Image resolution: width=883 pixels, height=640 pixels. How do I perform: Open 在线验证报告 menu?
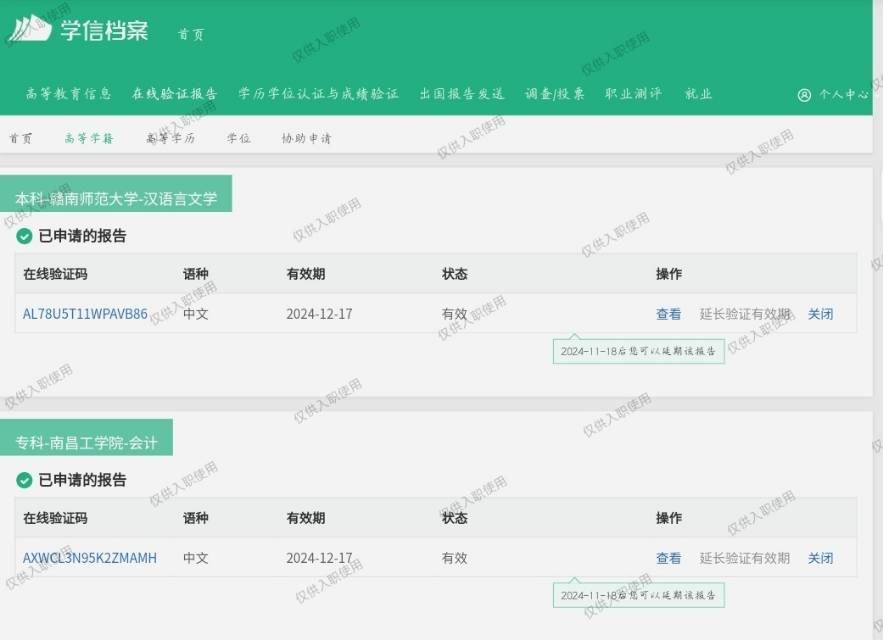175,94
